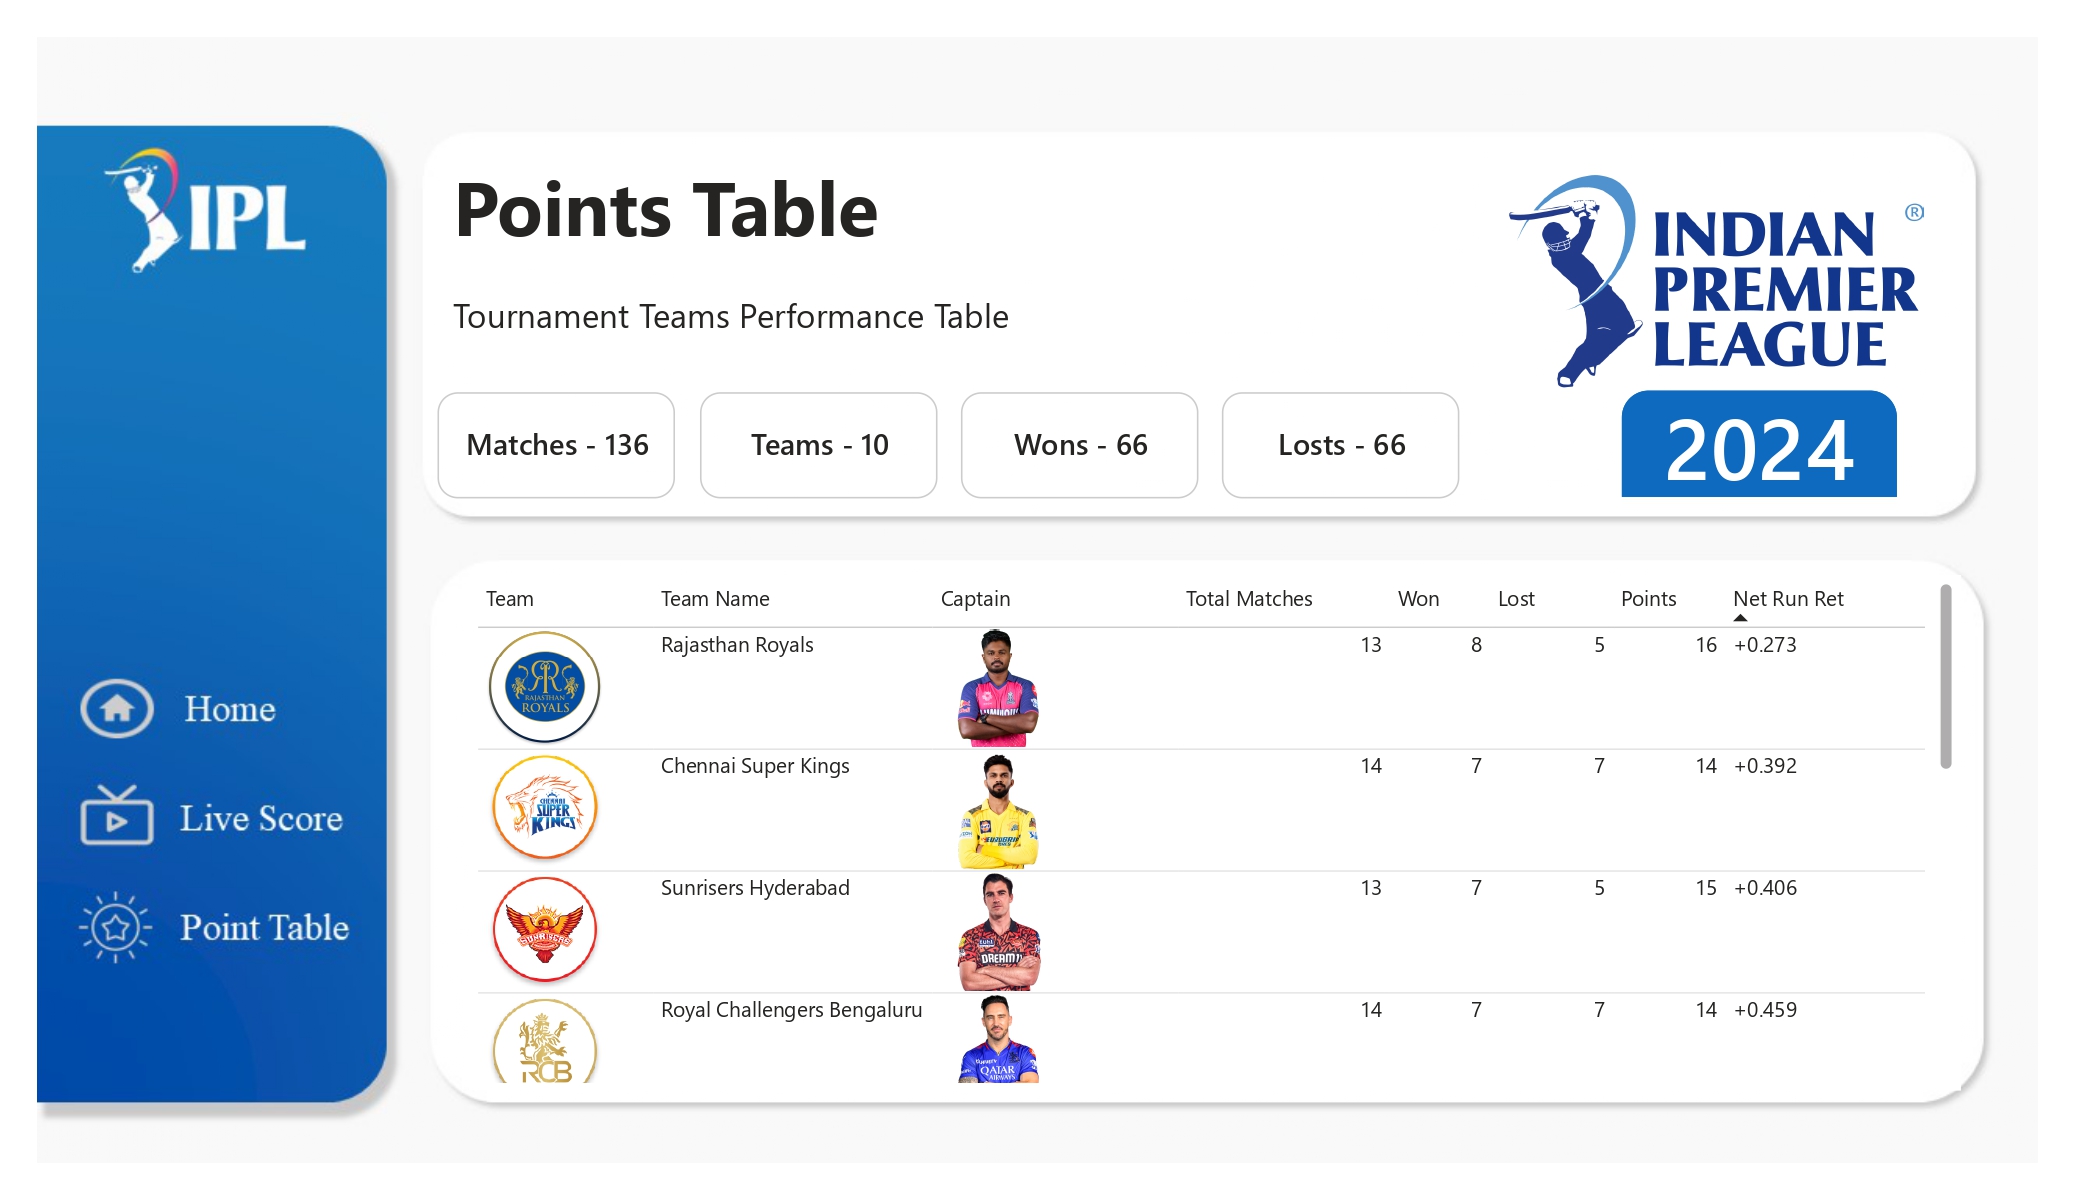Click the Point Table star icon
This screenshot has width=2075, height=1200.
pos(116,927)
